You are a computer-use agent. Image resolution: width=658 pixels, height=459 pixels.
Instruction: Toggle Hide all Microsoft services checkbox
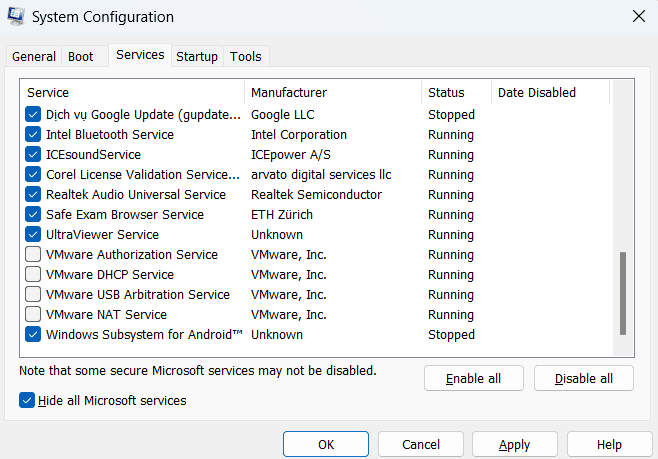pos(27,400)
